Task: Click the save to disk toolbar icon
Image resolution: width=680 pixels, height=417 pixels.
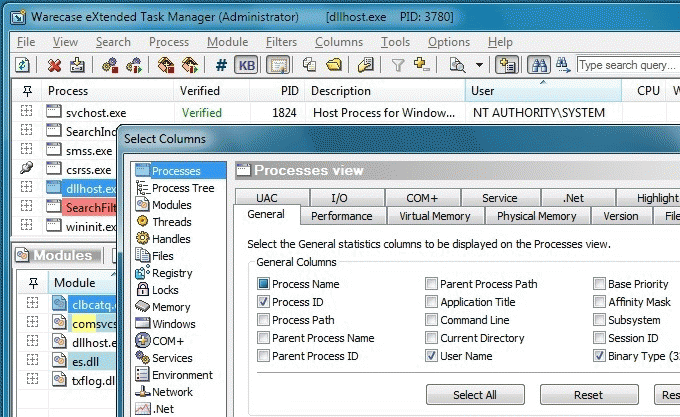Action: tap(77, 65)
